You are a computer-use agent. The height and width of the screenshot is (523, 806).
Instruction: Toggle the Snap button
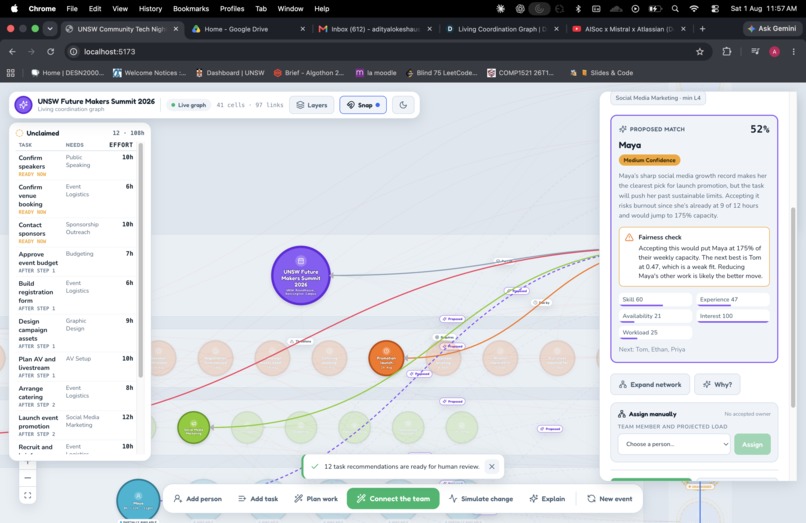(363, 105)
